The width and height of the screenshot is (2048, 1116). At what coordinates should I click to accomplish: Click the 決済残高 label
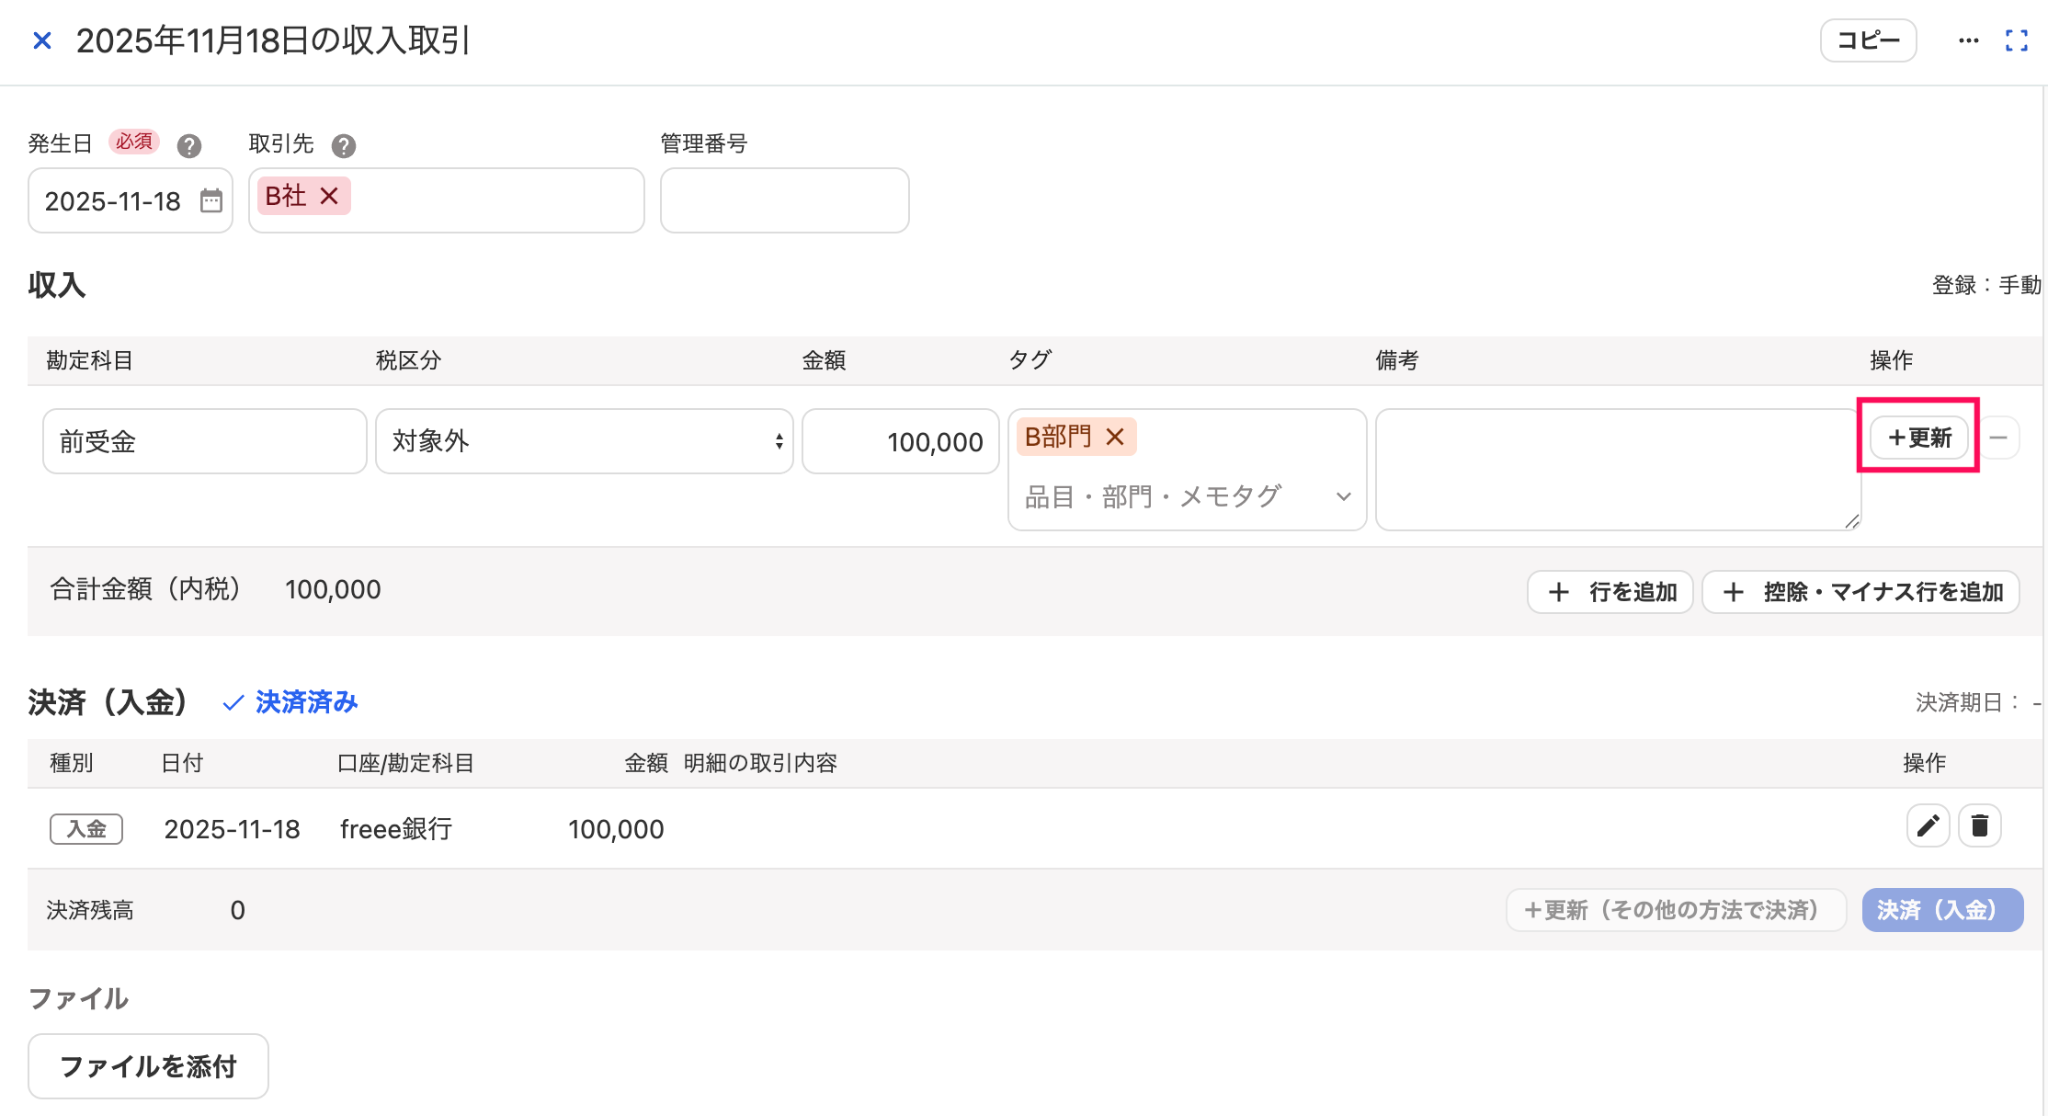90,910
